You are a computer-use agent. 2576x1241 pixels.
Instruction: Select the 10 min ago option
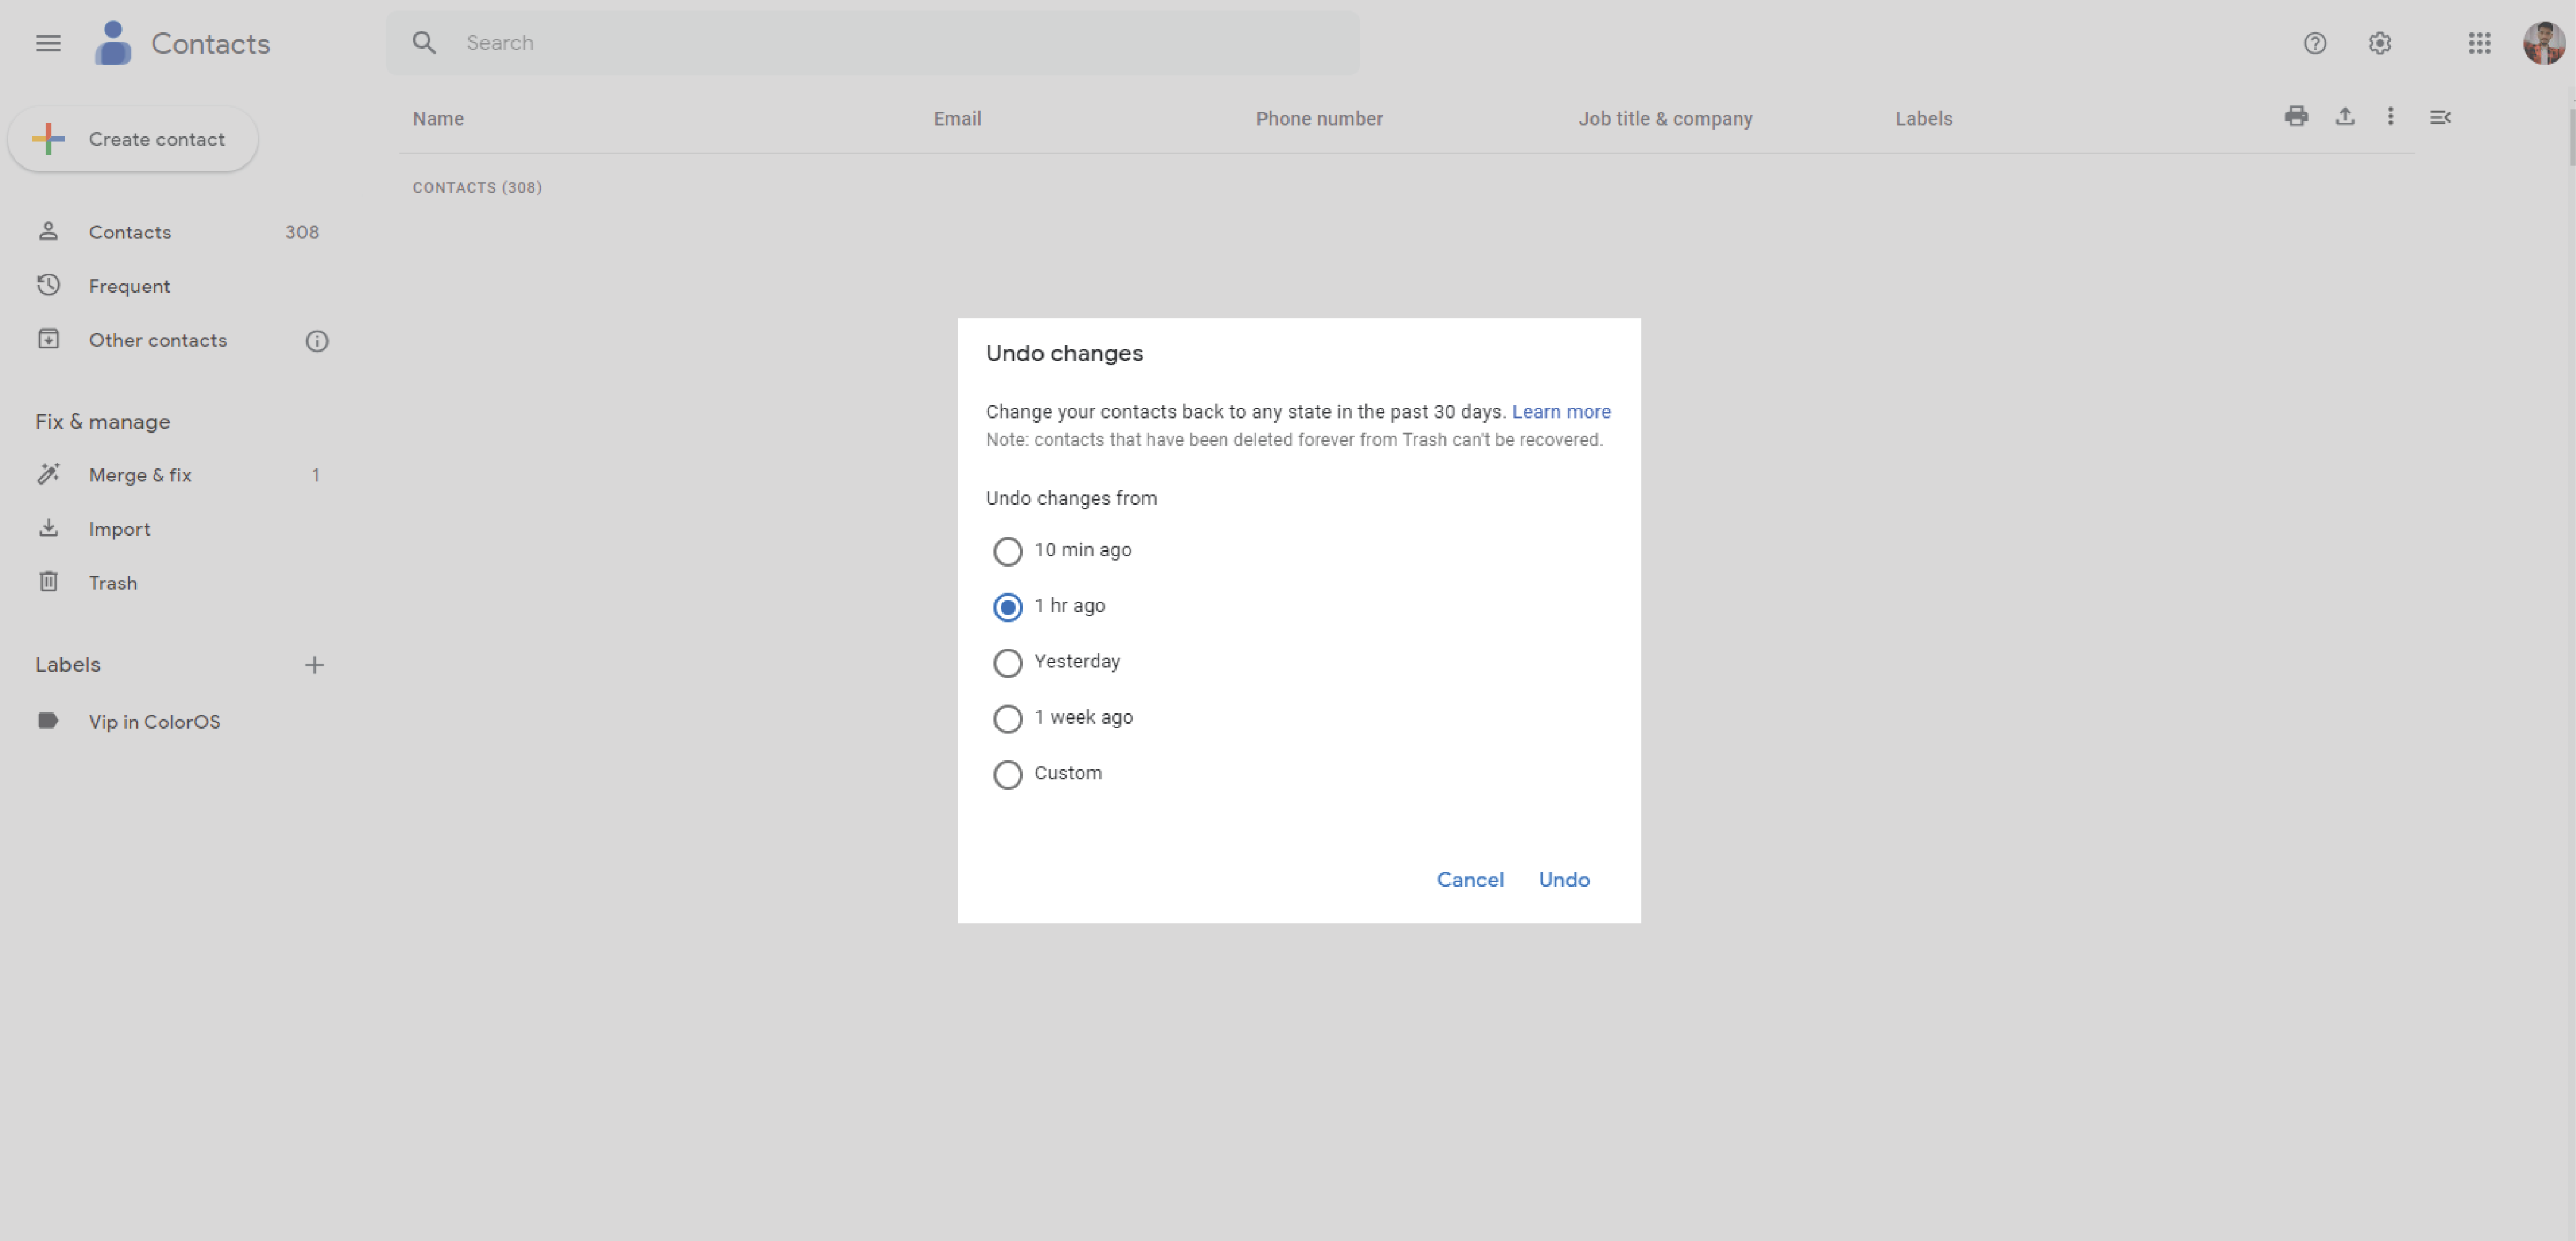[1007, 551]
